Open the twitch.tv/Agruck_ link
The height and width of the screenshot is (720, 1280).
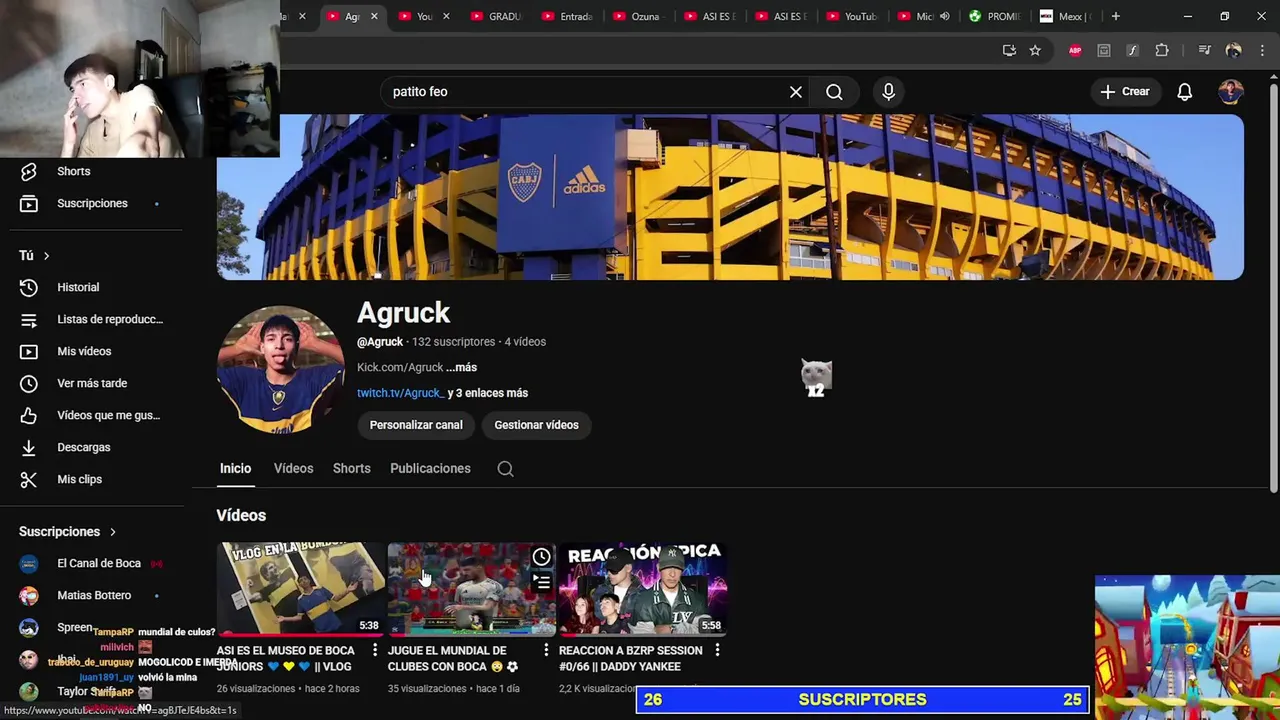pos(400,393)
